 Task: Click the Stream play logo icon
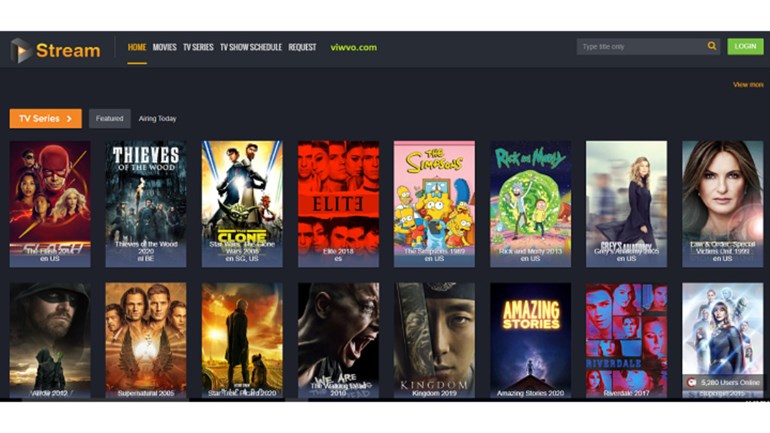(x=21, y=51)
